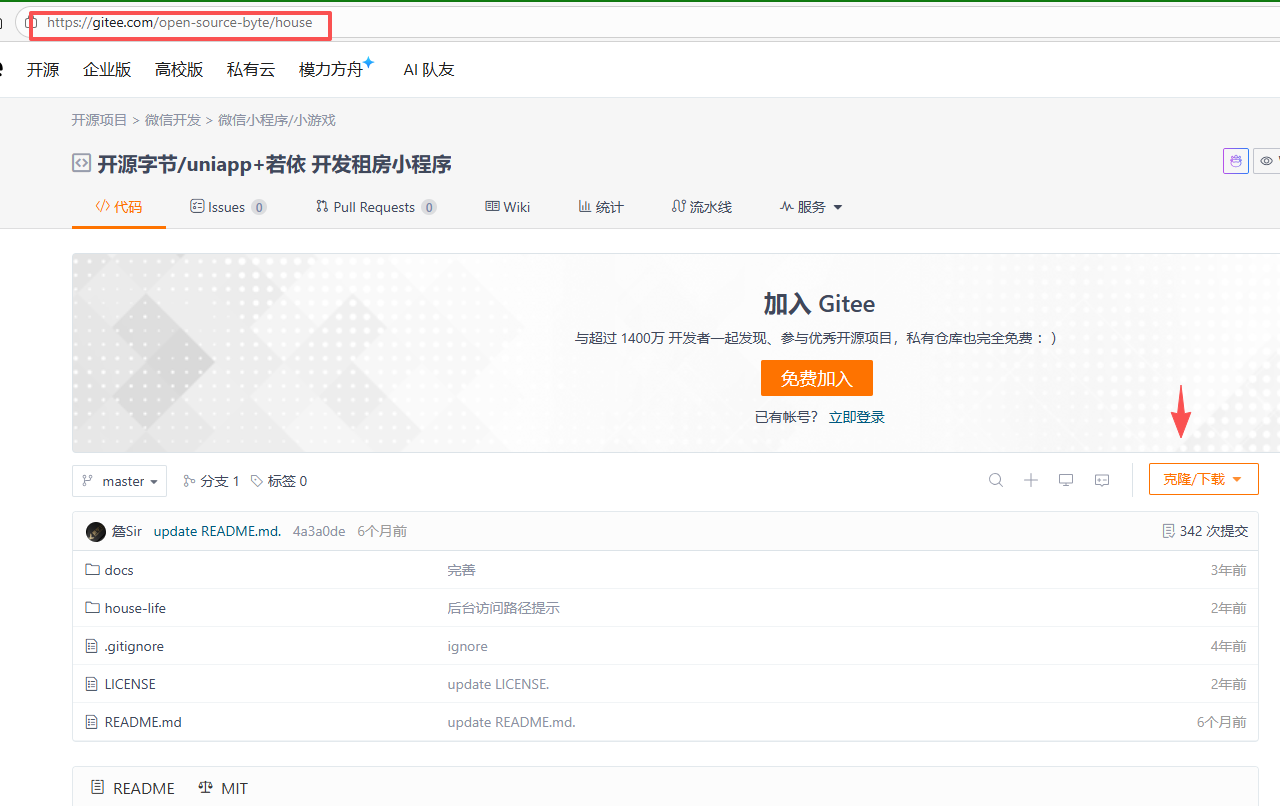Click the .gitignore file icon
Screen dimensions: 1280x806
92,646
